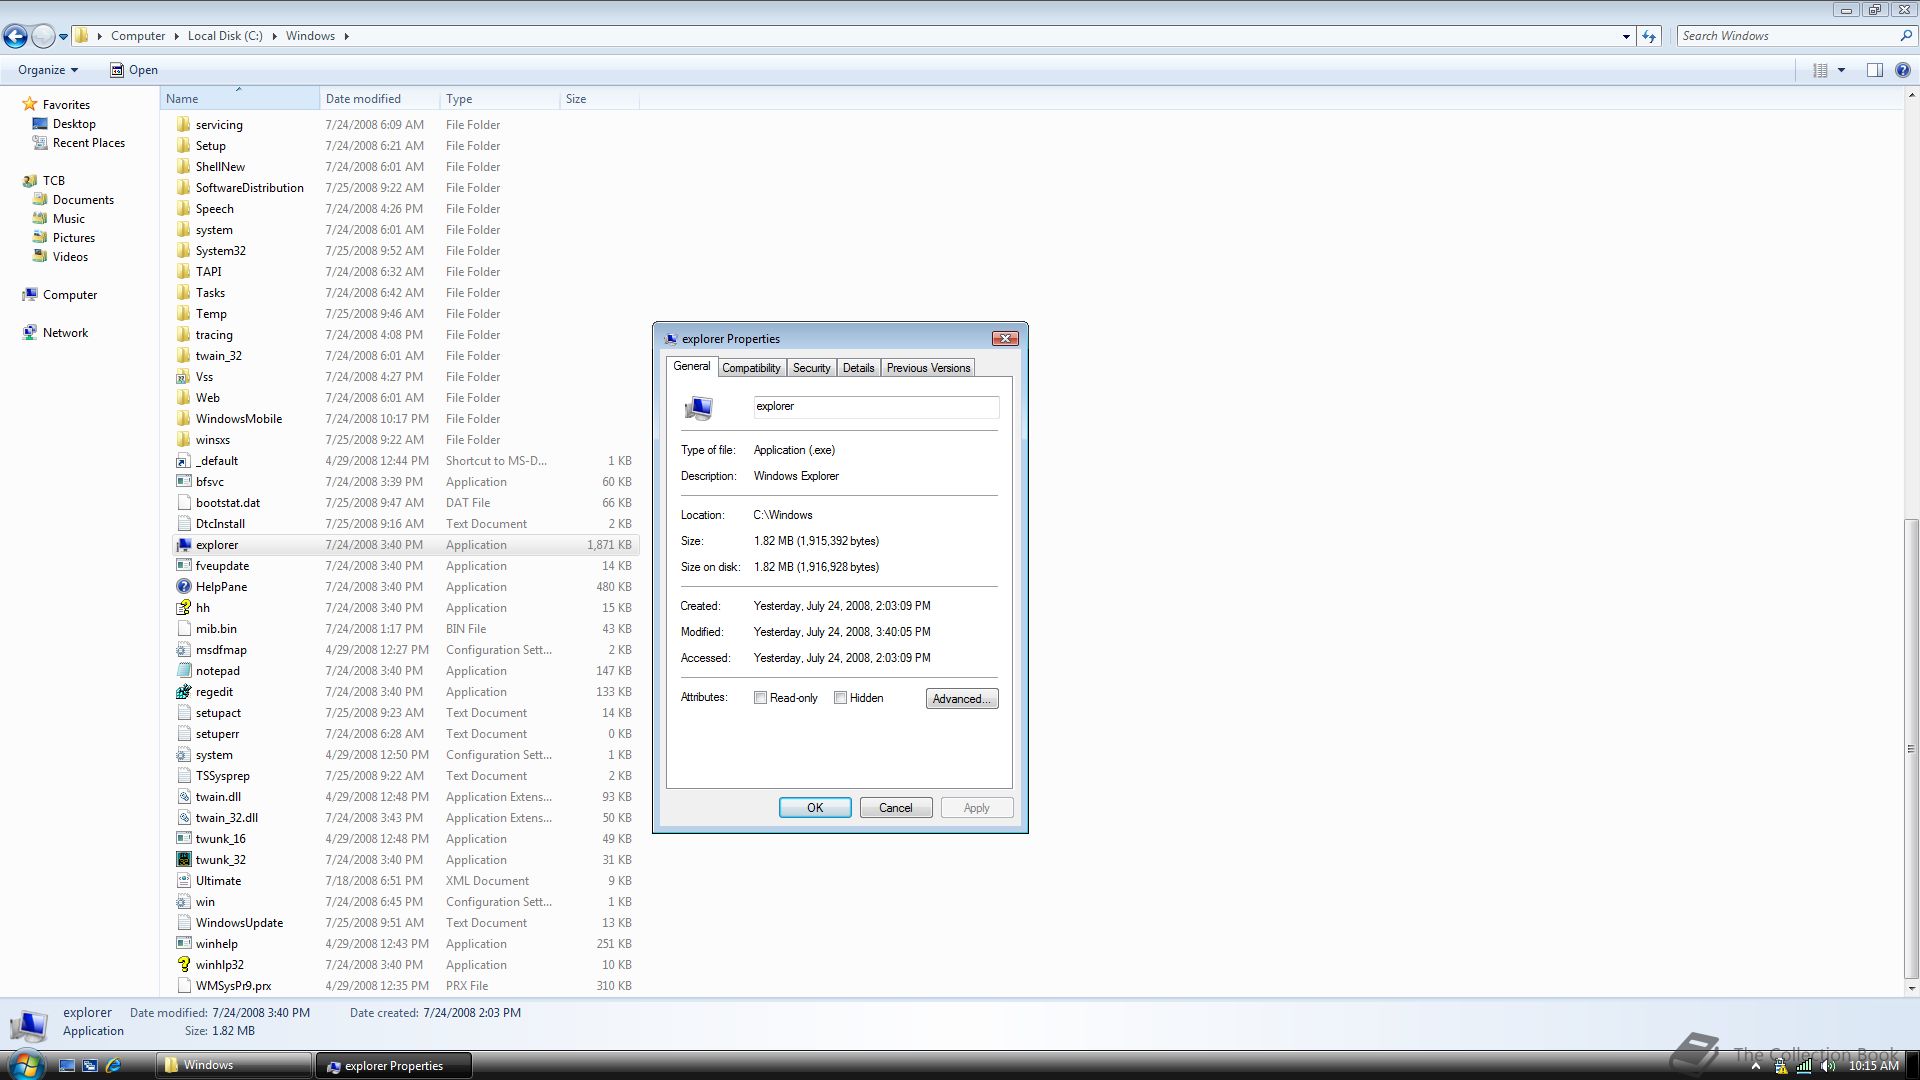1920x1080 pixels.
Task: Click Cancel in explorer Properties
Action: coord(896,808)
